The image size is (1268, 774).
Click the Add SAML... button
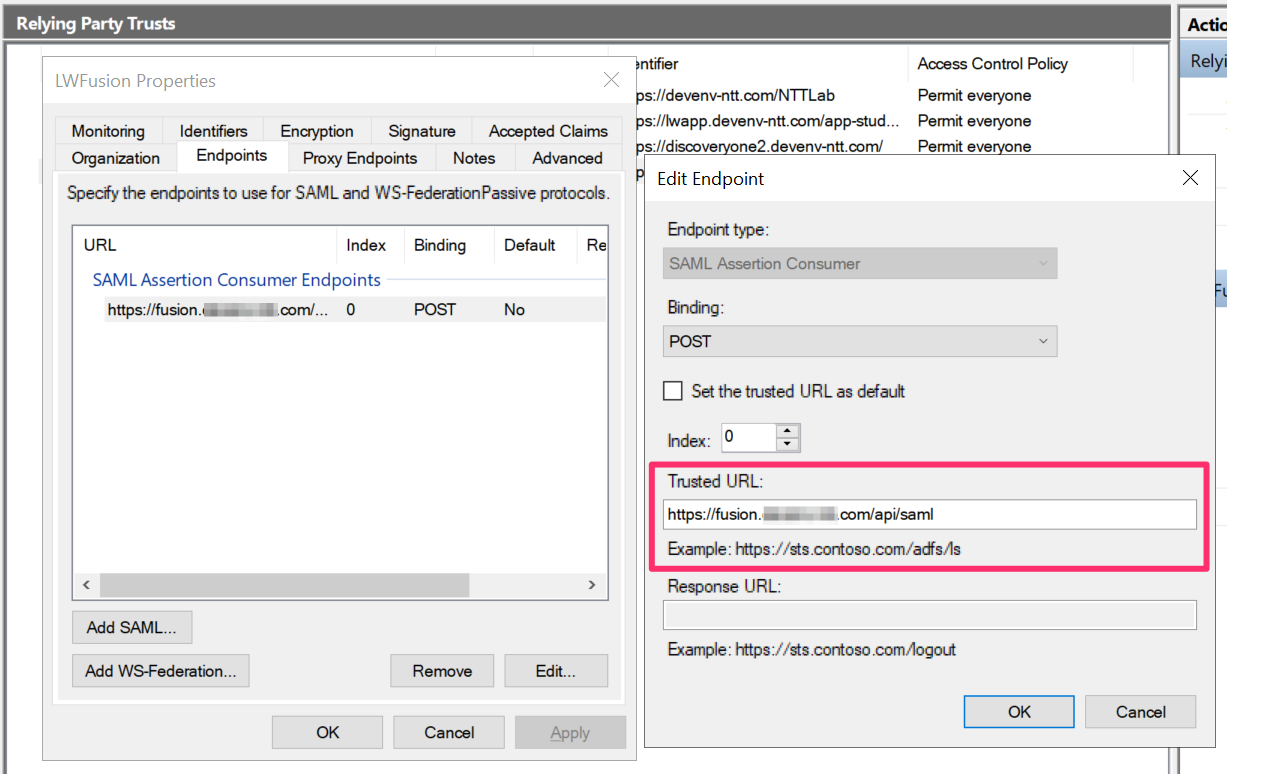[132, 628]
